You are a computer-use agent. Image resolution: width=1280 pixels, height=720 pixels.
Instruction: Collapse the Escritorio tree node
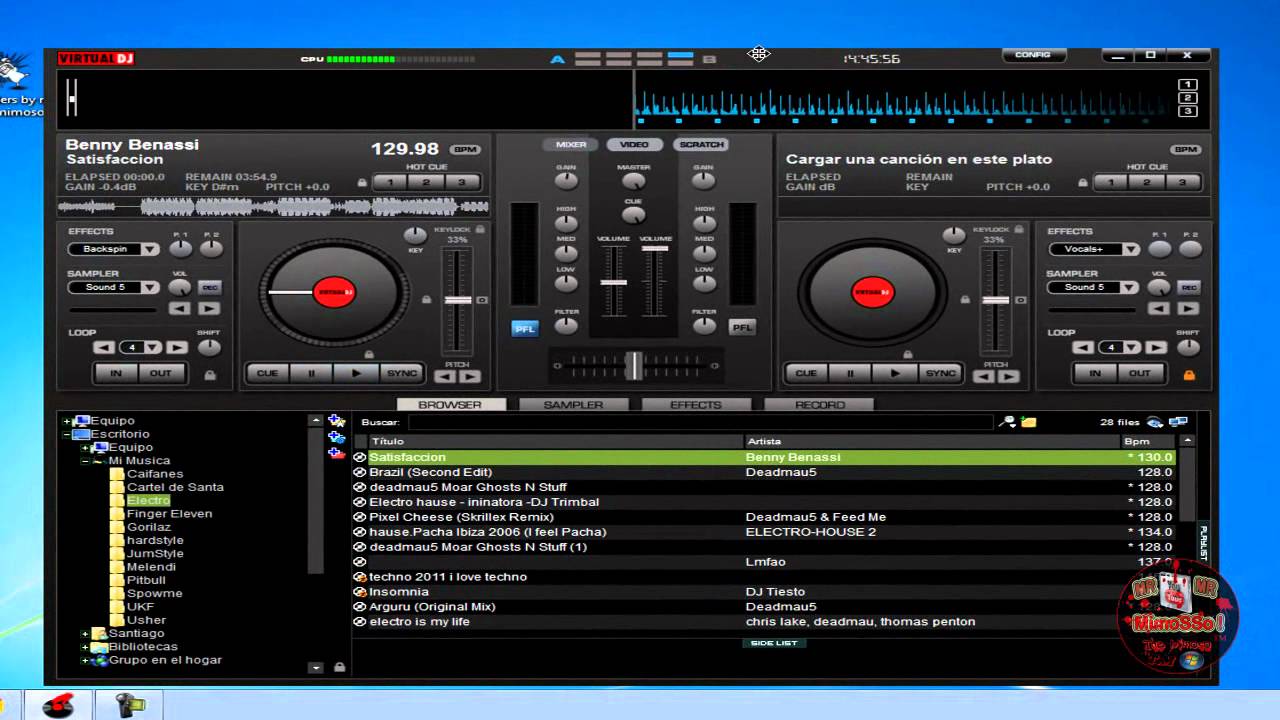pyautogui.click(x=67, y=434)
